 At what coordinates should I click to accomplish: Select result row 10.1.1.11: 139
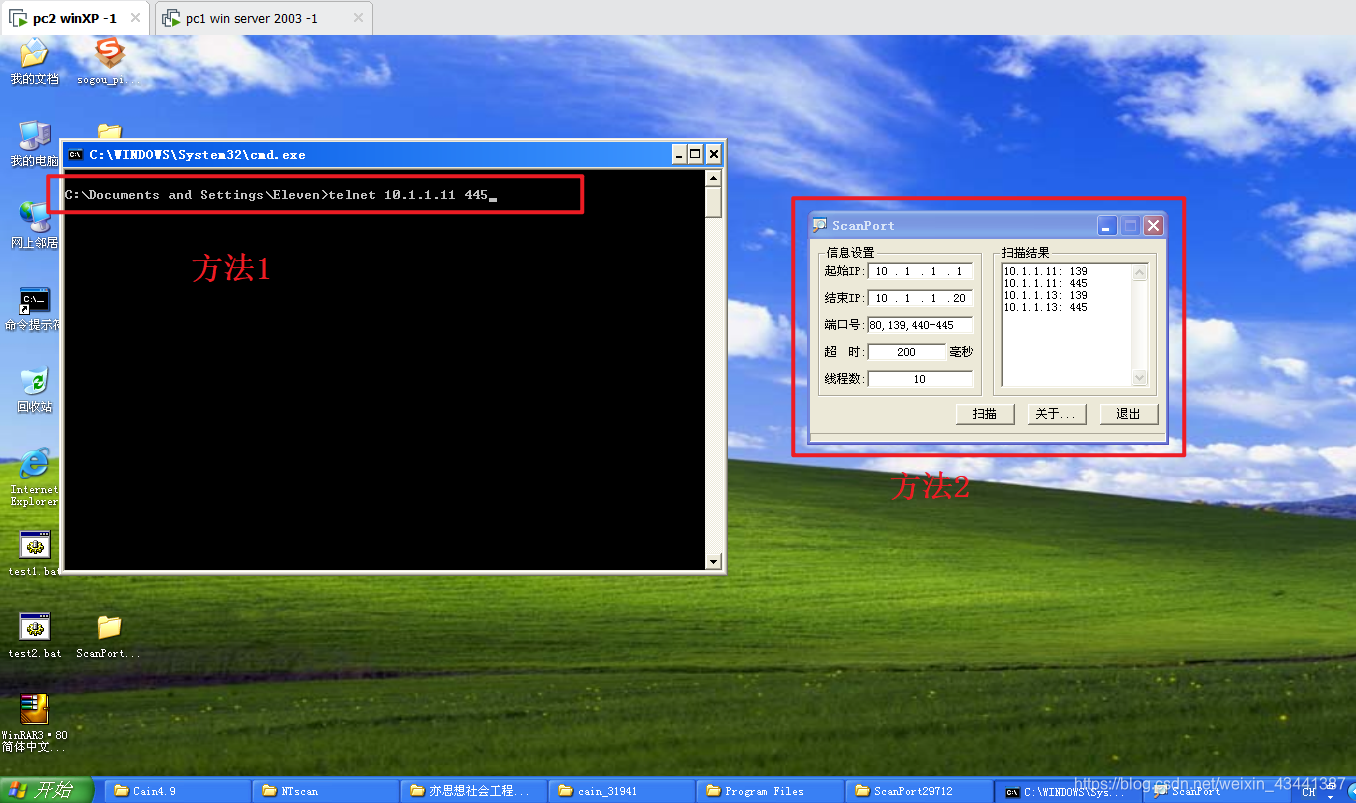1045,271
